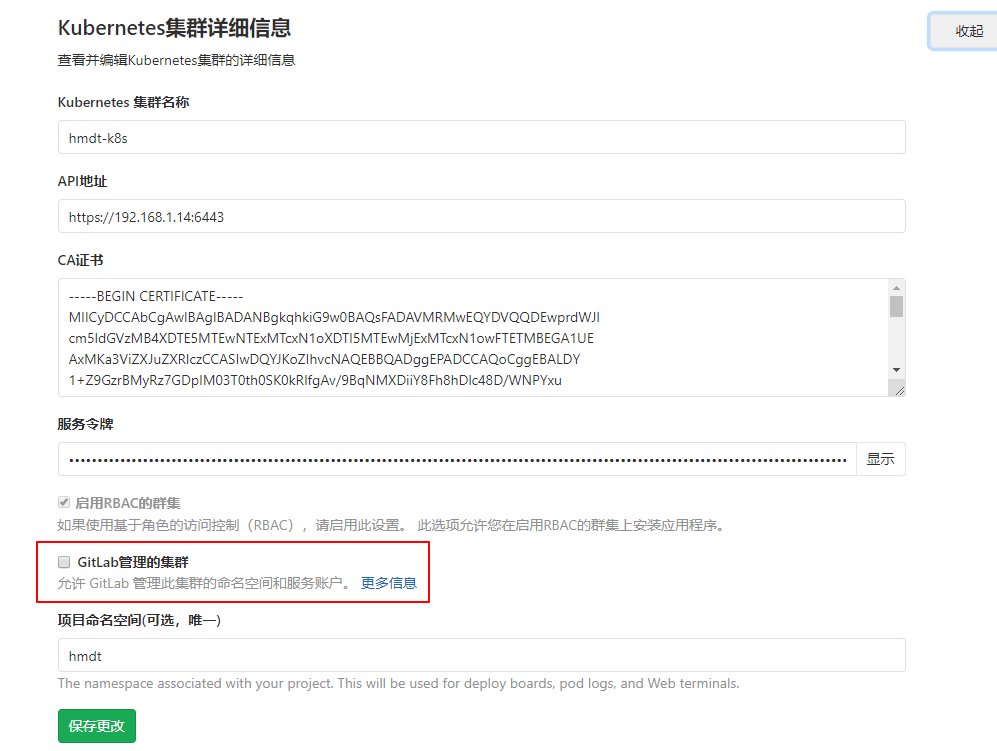
Task: Click the 启用RBAC的群集 checkbox
Action: [x=63, y=502]
